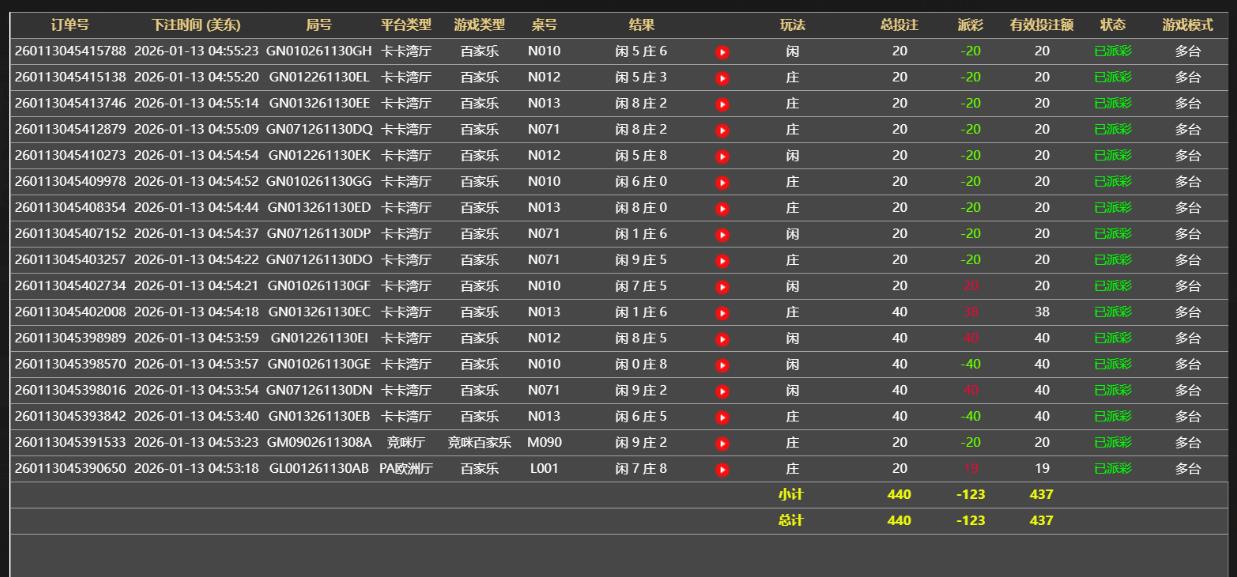Click the play icon for table L001 row
This screenshot has height=577, width=1237.
(722, 468)
